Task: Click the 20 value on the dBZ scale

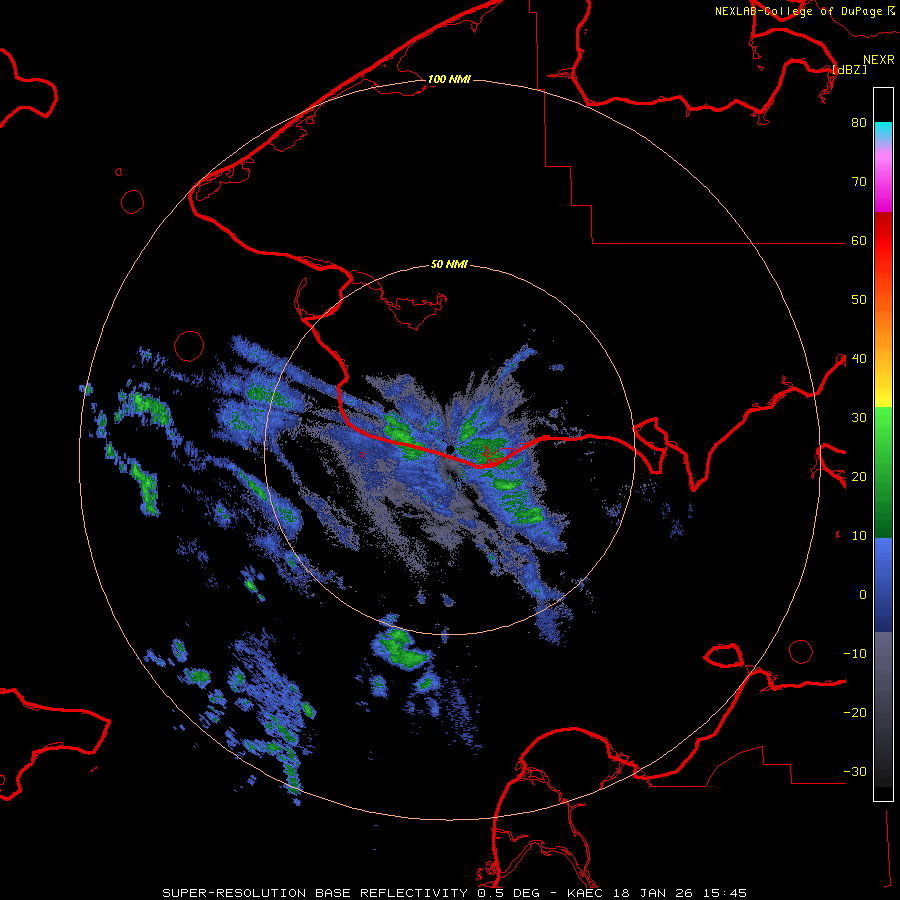Action: [859, 476]
